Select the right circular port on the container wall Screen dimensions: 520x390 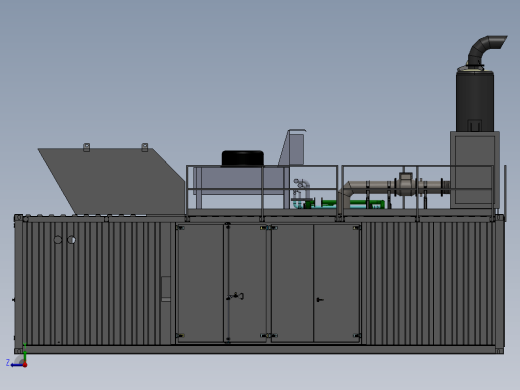pos(71,240)
